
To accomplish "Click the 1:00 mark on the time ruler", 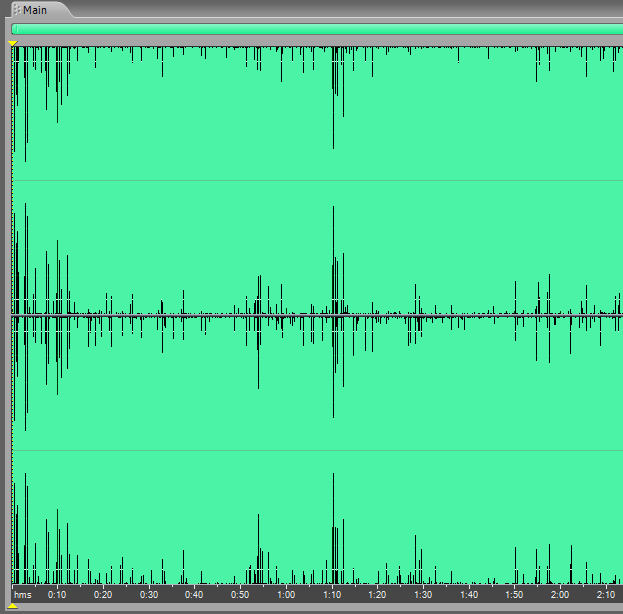I will 286,595.
